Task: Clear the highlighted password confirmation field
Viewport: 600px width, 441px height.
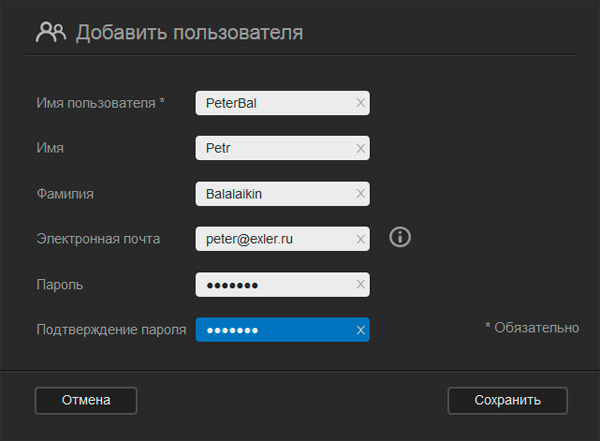Action: tap(360, 330)
